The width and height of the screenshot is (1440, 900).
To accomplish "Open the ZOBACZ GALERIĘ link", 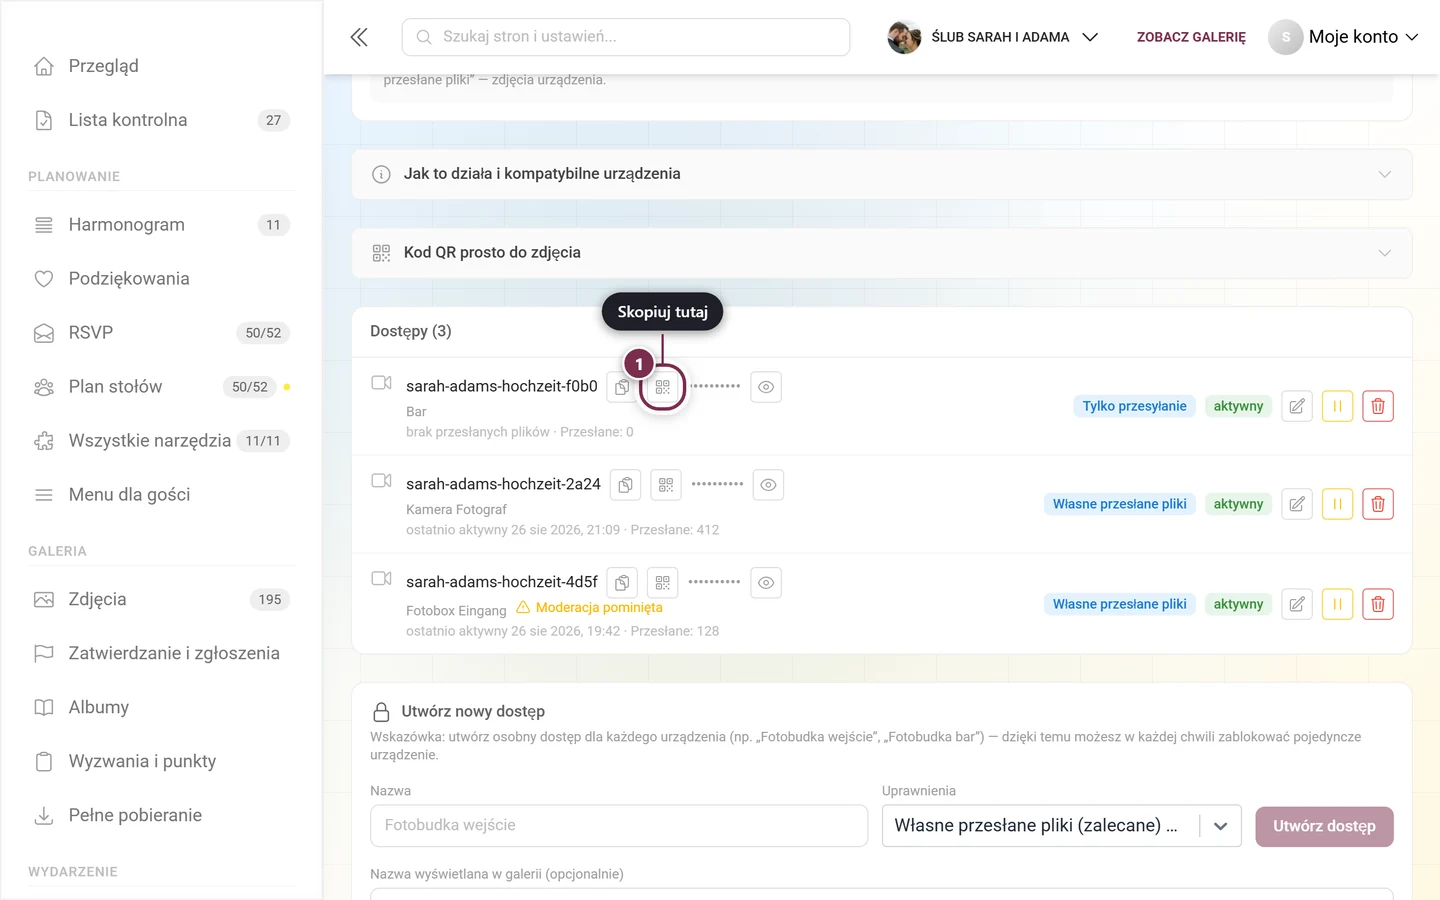I will (x=1191, y=37).
